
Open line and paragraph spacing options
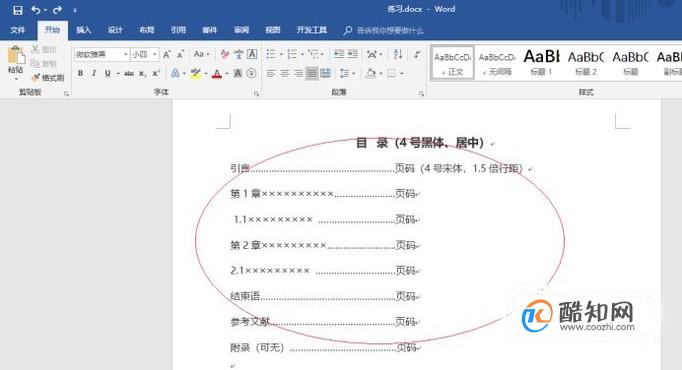click(344, 73)
